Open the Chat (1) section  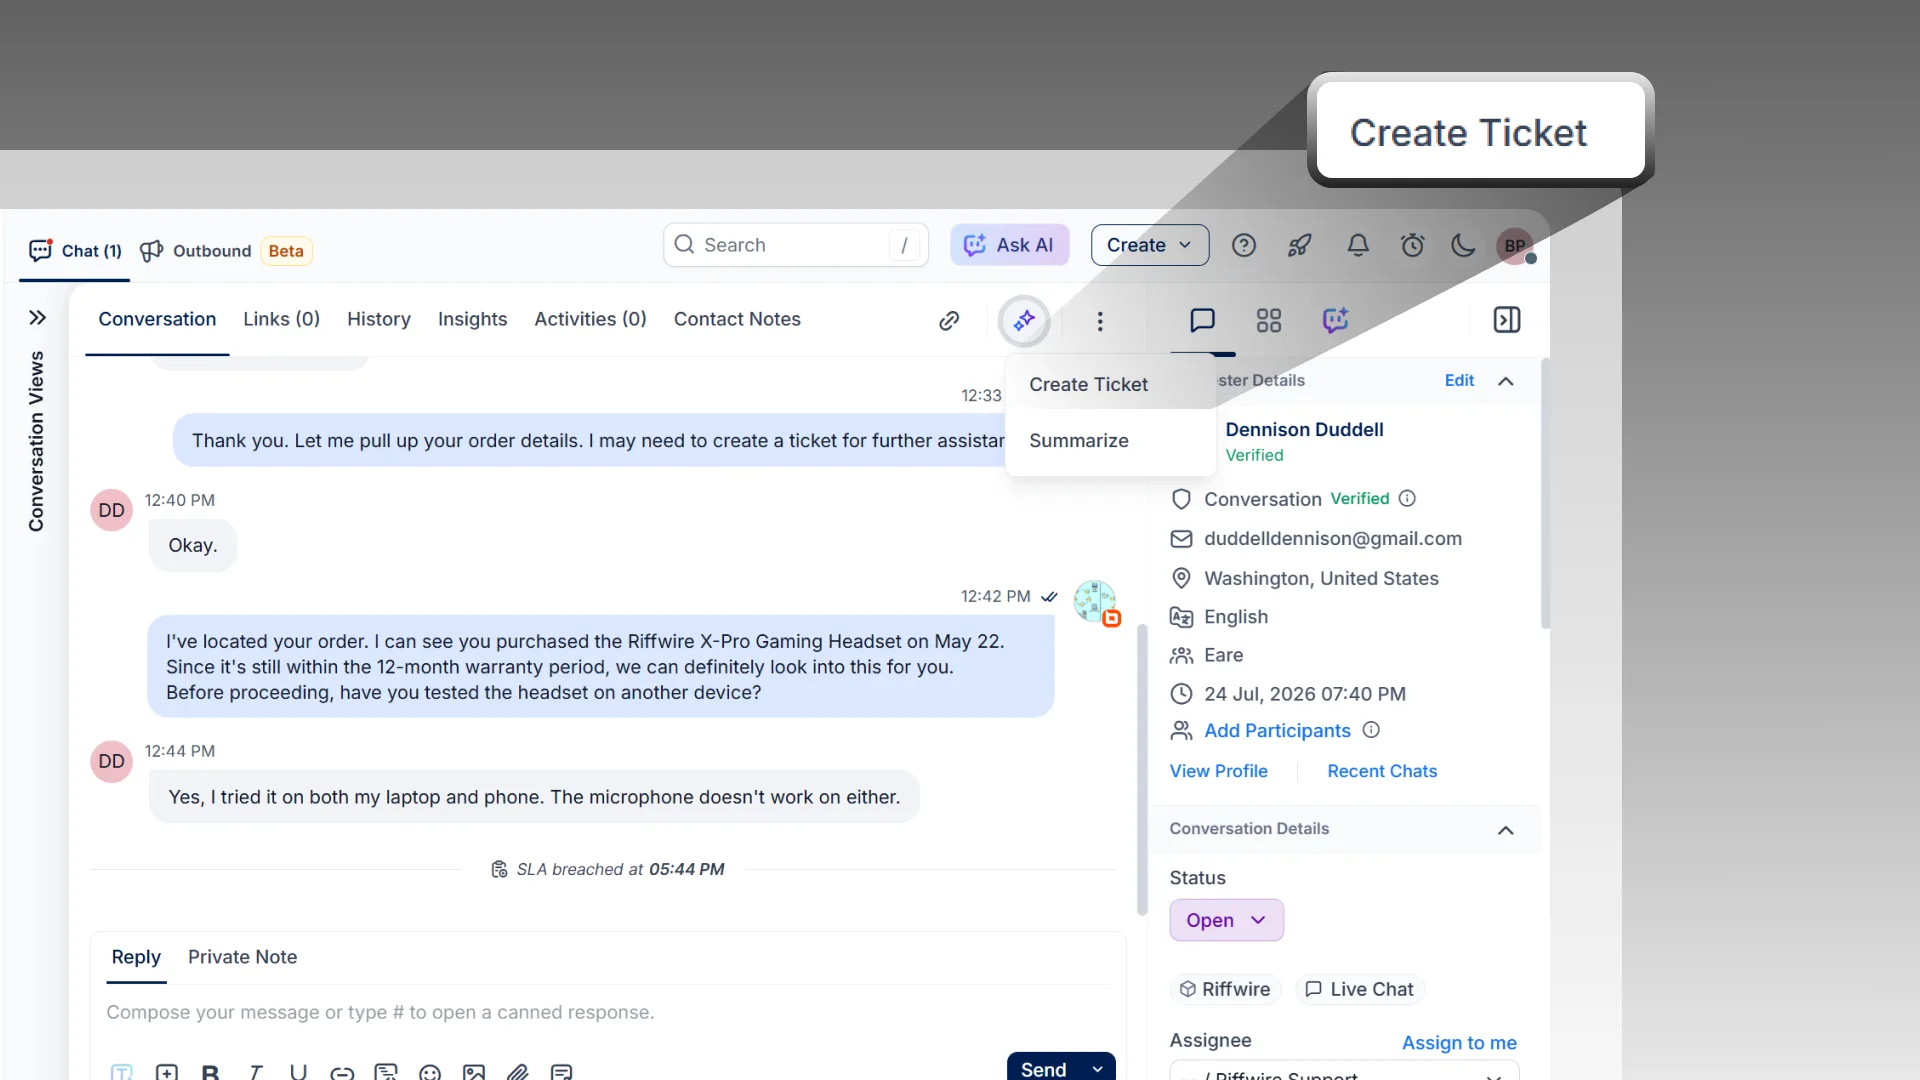[x=76, y=250]
